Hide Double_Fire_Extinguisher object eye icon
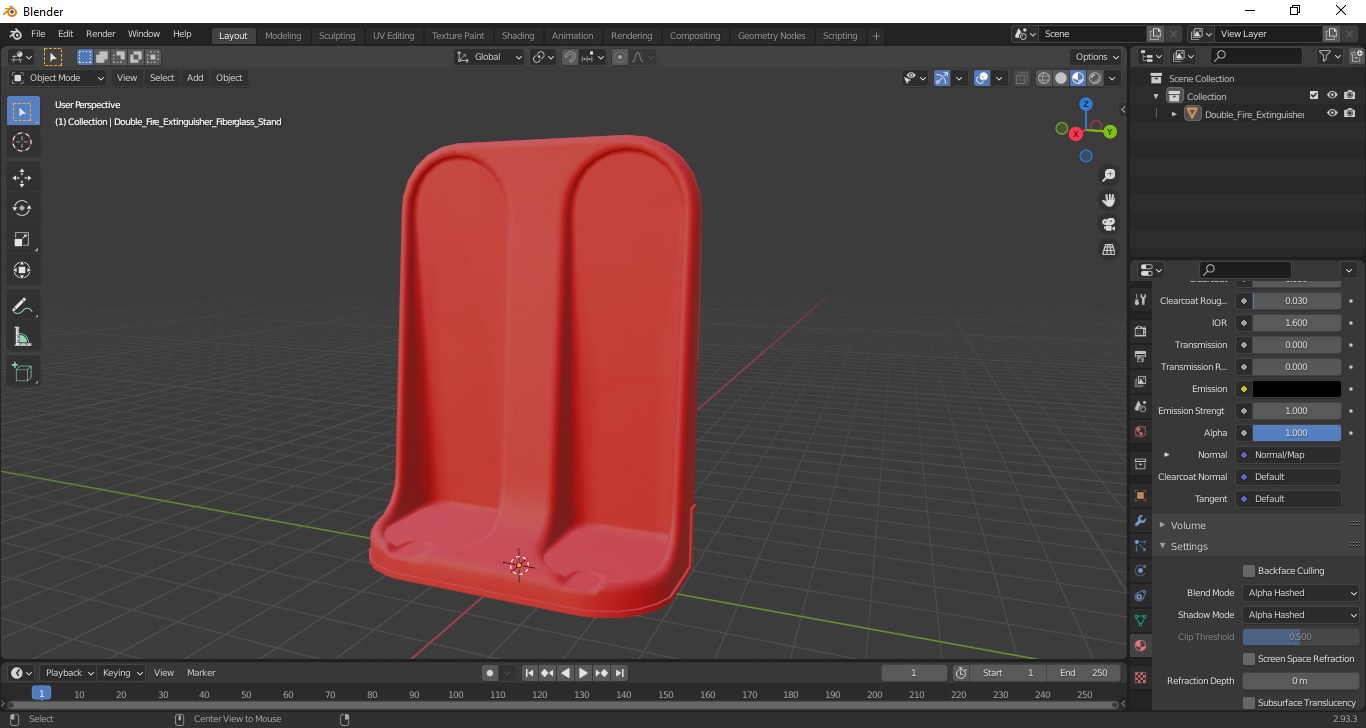The image size is (1366, 728). 1332,114
